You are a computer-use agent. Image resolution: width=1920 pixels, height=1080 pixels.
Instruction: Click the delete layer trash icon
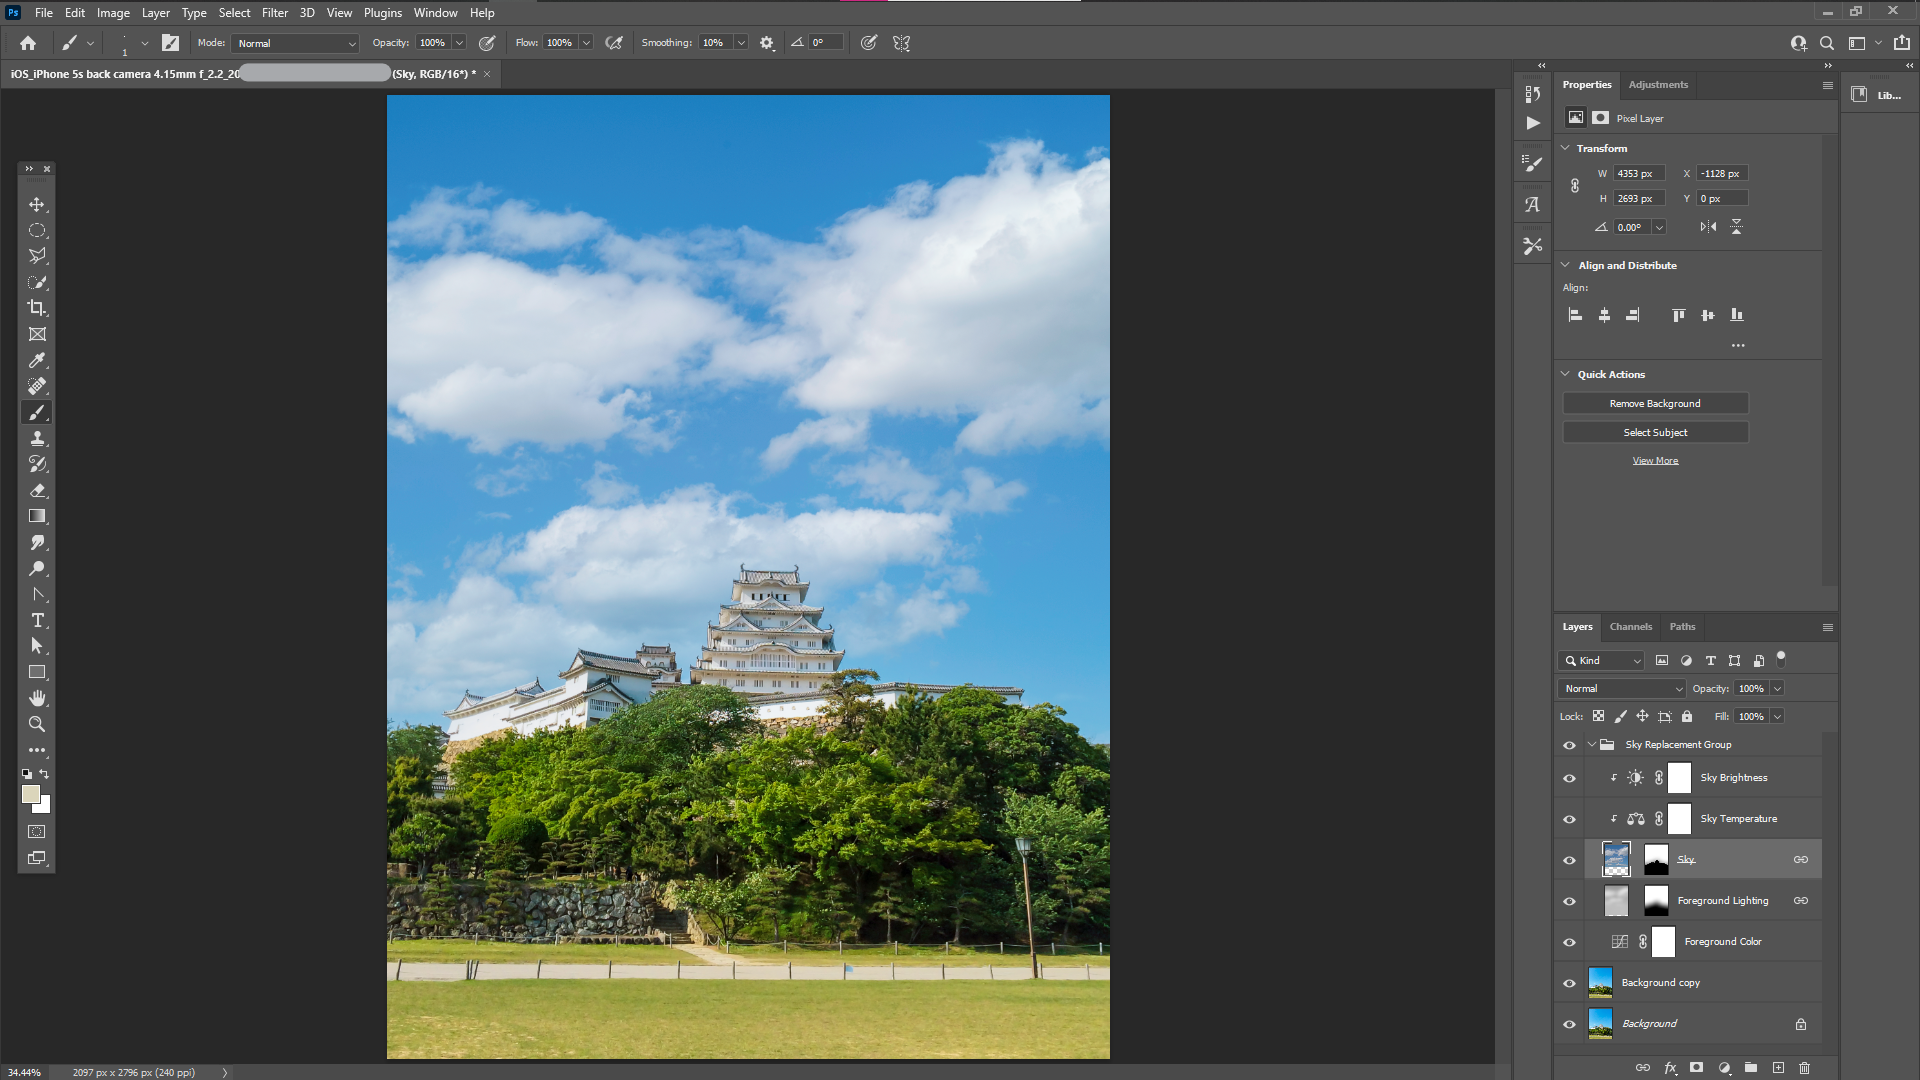[1804, 1068]
